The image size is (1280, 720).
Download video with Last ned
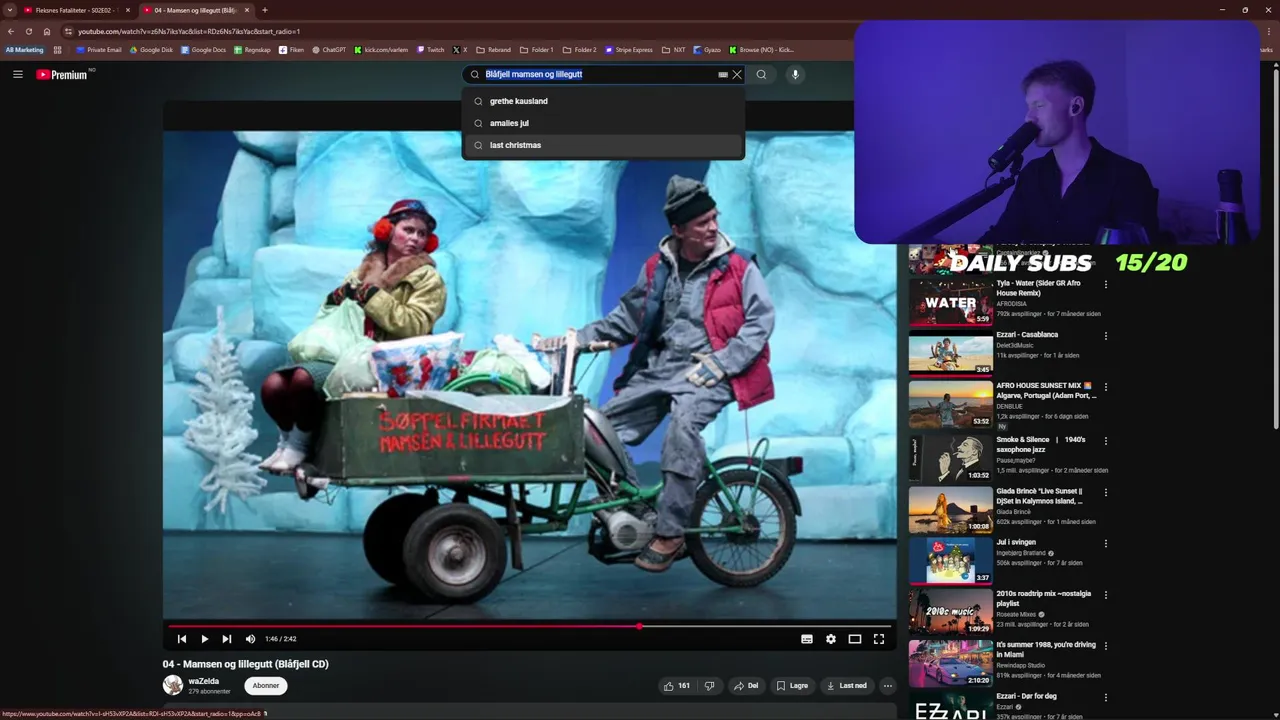846,686
